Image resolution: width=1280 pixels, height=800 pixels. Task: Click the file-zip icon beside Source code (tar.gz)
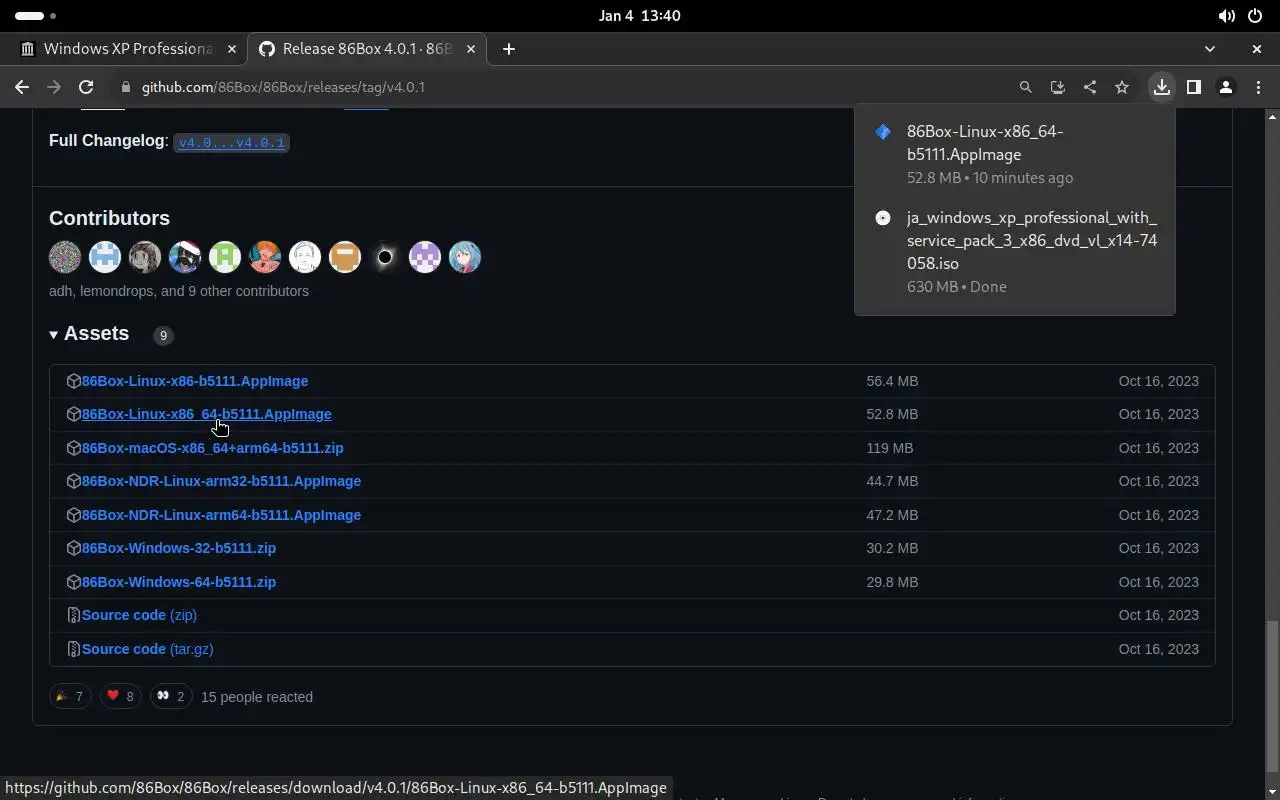(x=73, y=649)
